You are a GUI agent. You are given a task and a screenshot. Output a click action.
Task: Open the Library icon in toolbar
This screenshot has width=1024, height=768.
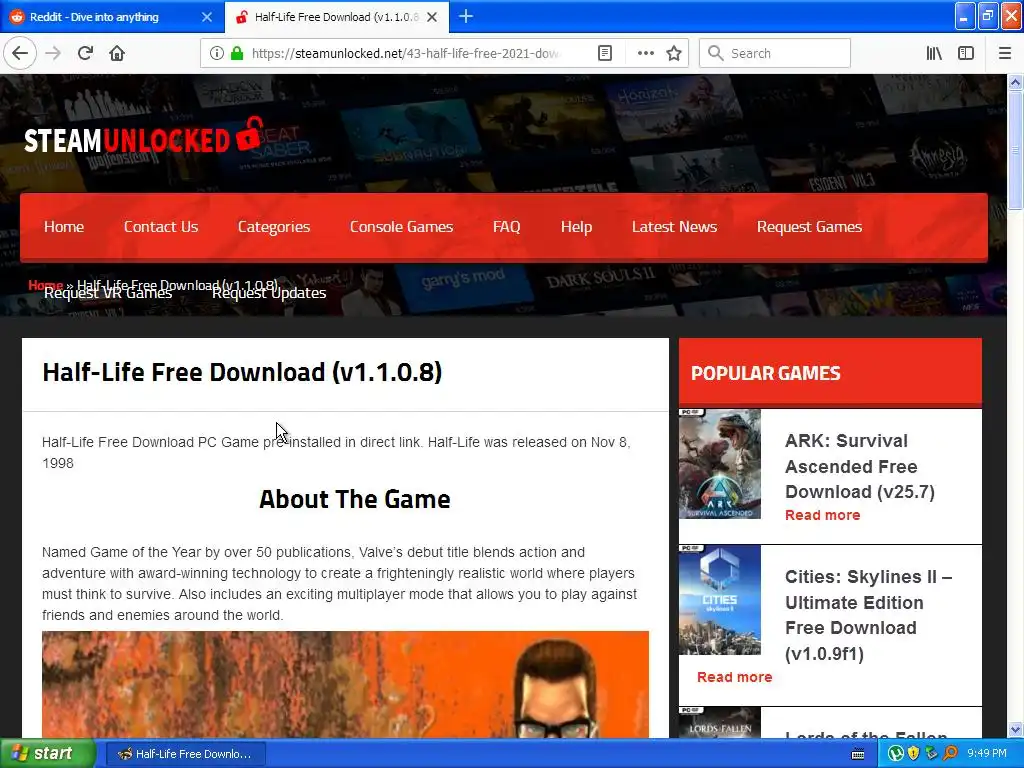tap(934, 53)
